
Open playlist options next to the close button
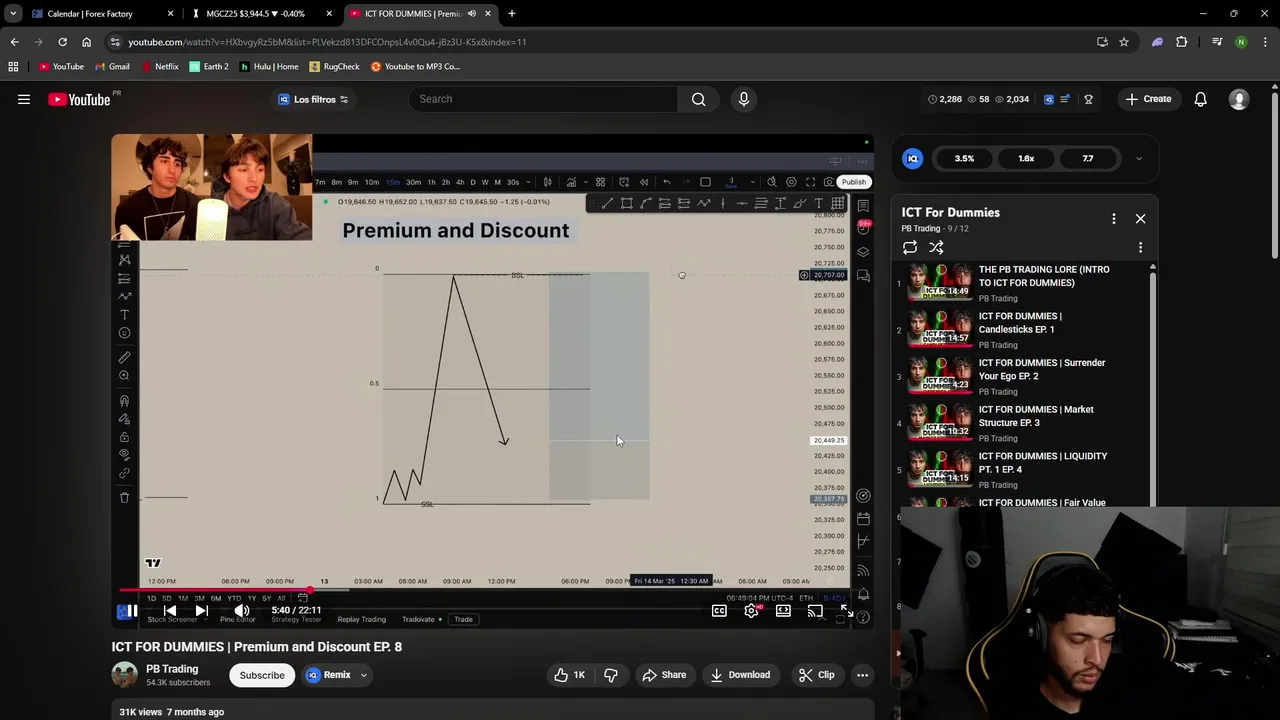click(1113, 218)
